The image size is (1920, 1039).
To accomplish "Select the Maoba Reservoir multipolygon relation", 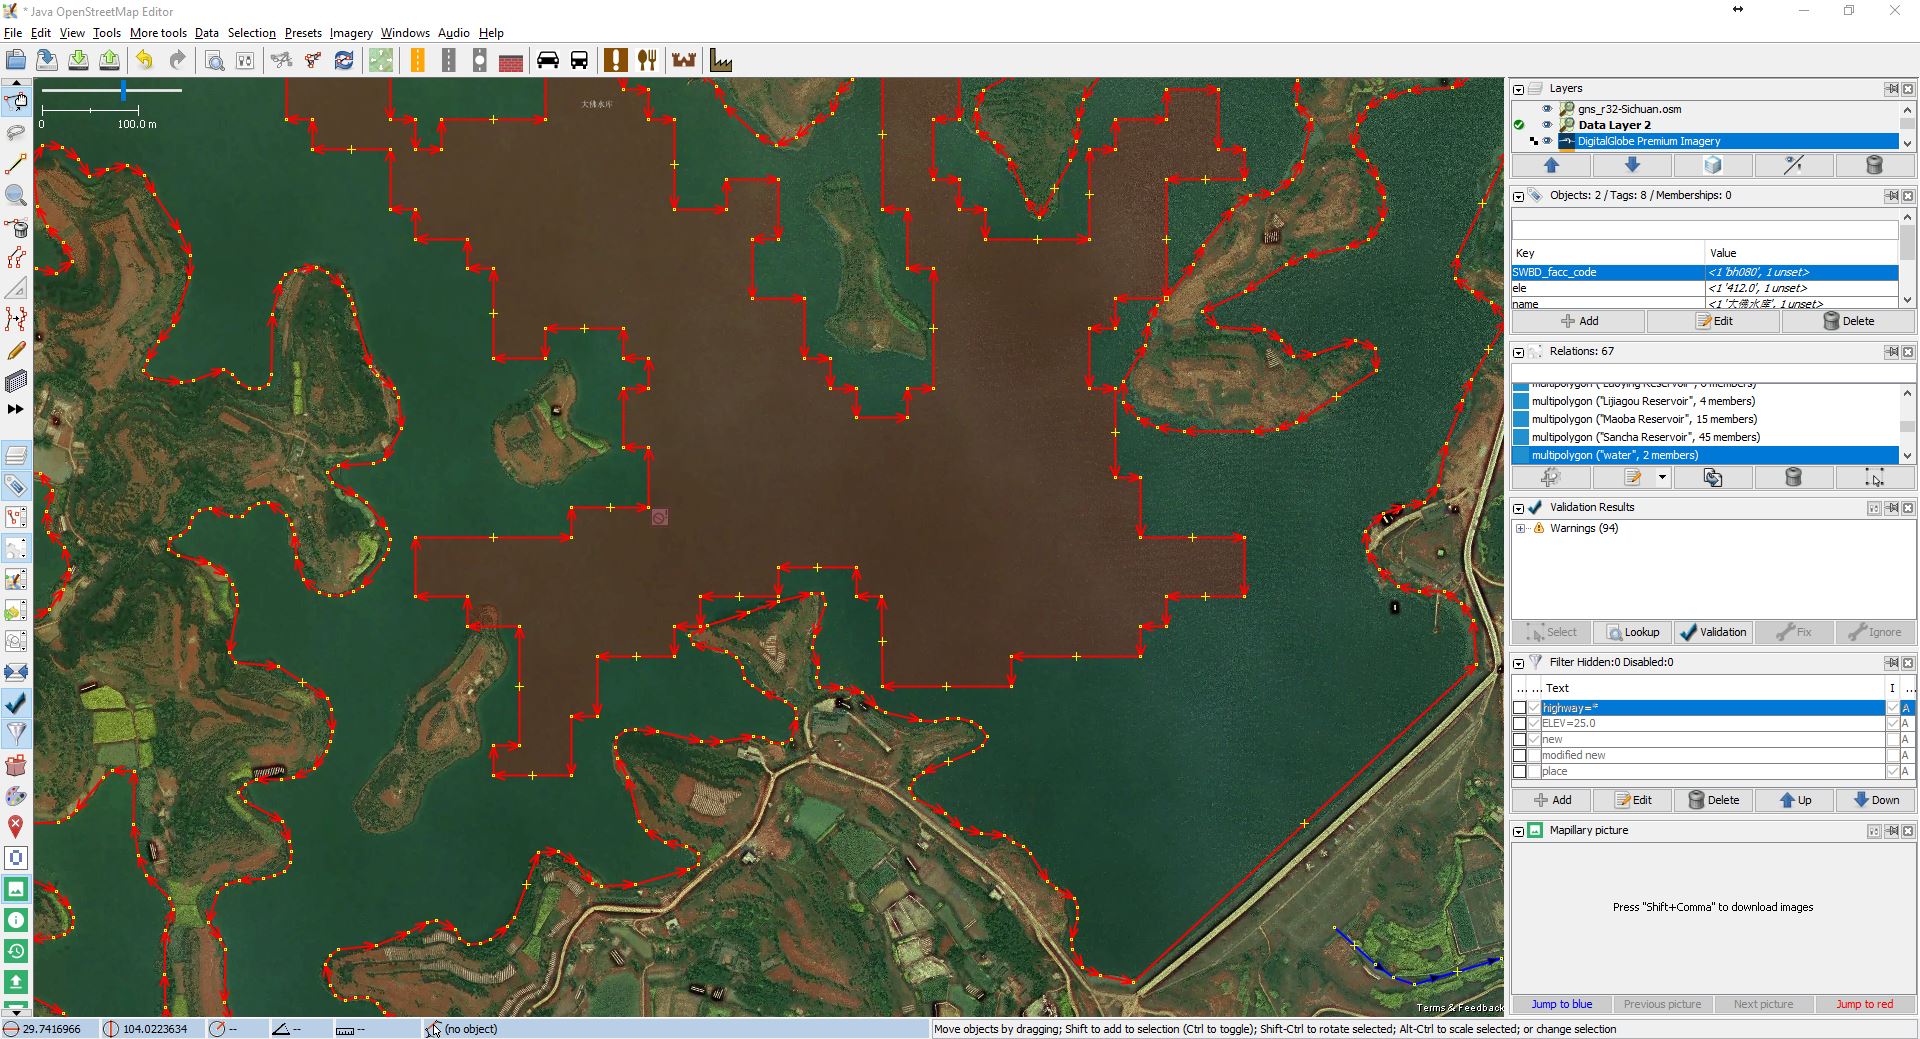I will coord(1706,419).
